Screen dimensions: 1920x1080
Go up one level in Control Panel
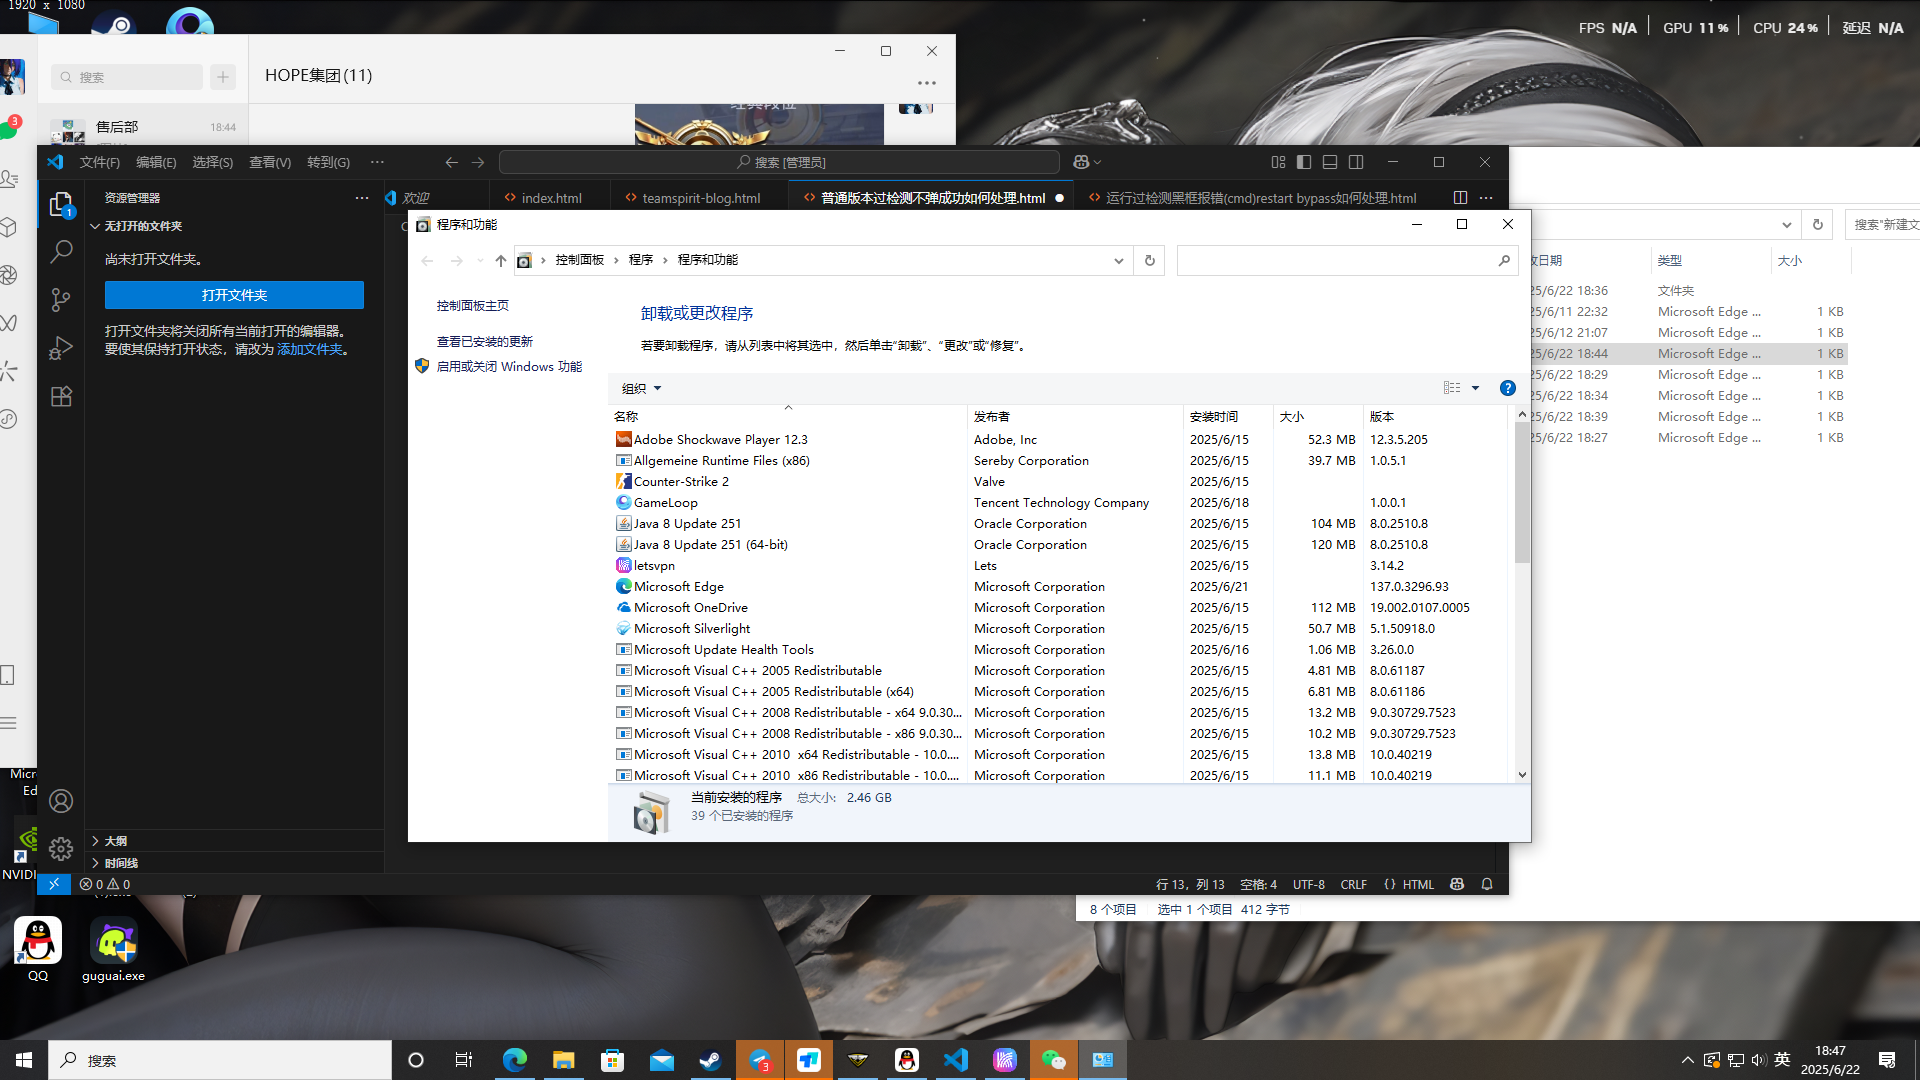pyautogui.click(x=501, y=260)
